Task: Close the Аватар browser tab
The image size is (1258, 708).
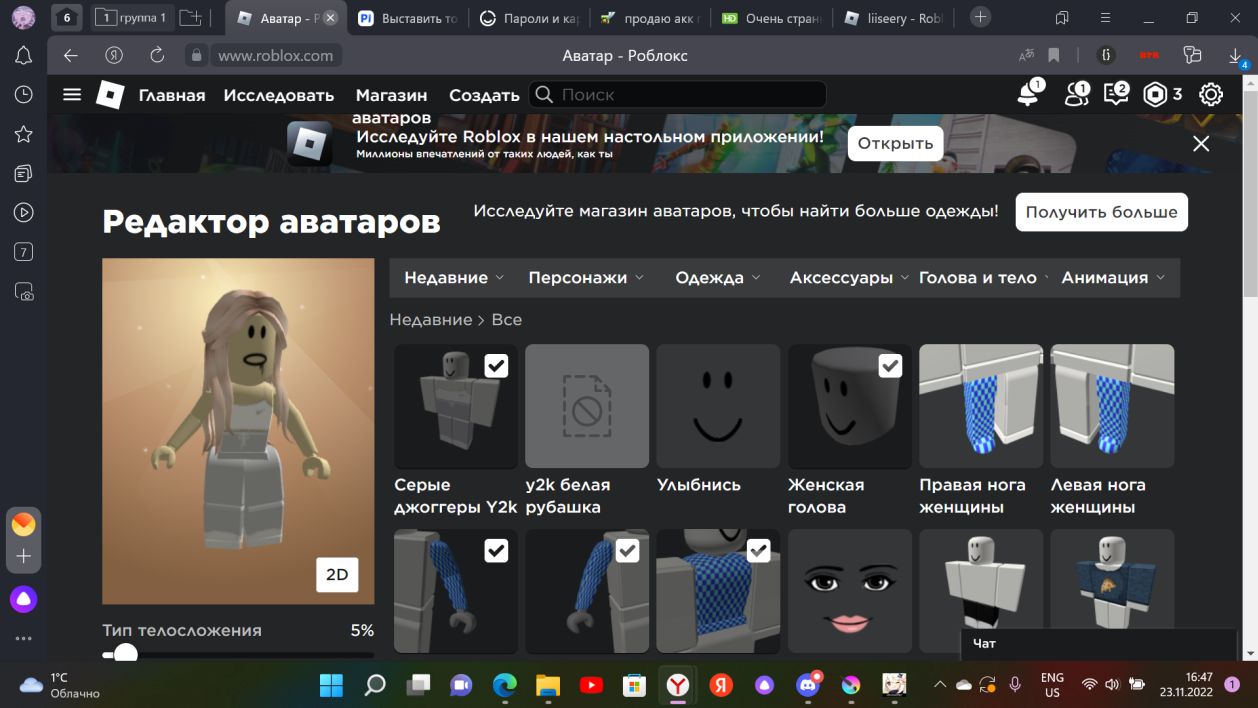Action: pos(330,18)
